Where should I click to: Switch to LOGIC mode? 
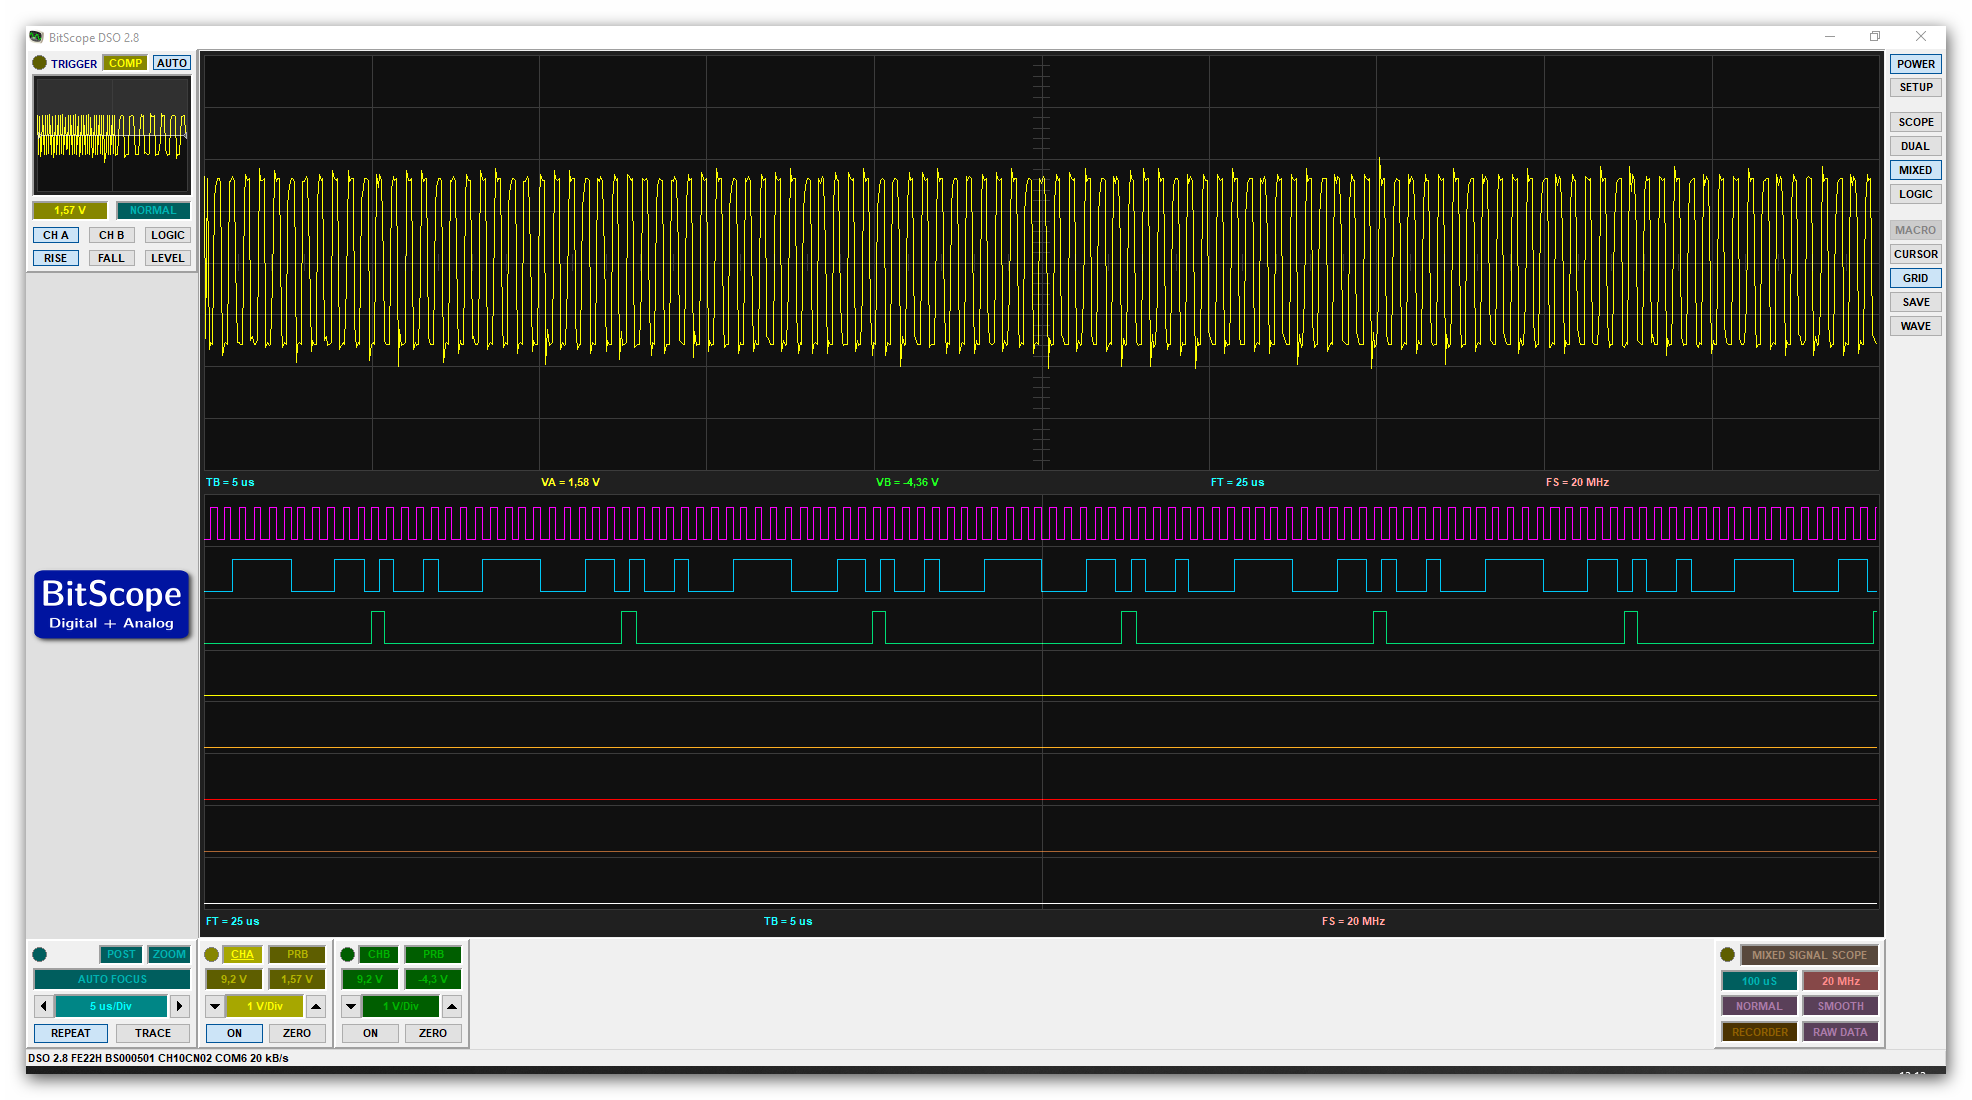point(1916,194)
